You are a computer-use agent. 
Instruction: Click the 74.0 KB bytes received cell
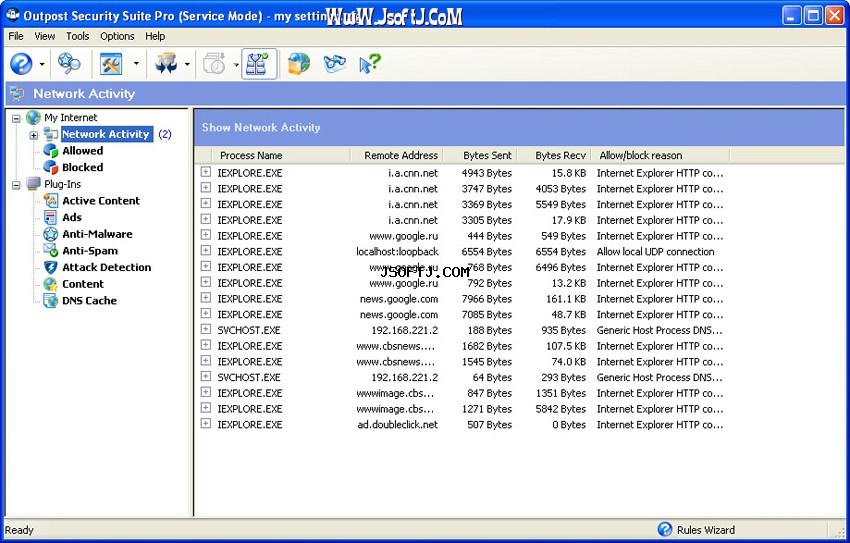pyautogui.click(x=569, y=361)
